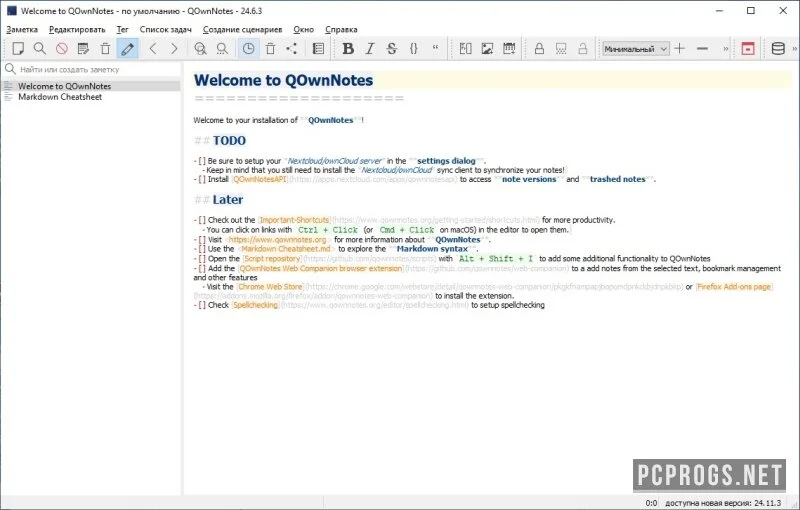Insert a code block with braces icon
800x510 pixels.
coord(414,48)
